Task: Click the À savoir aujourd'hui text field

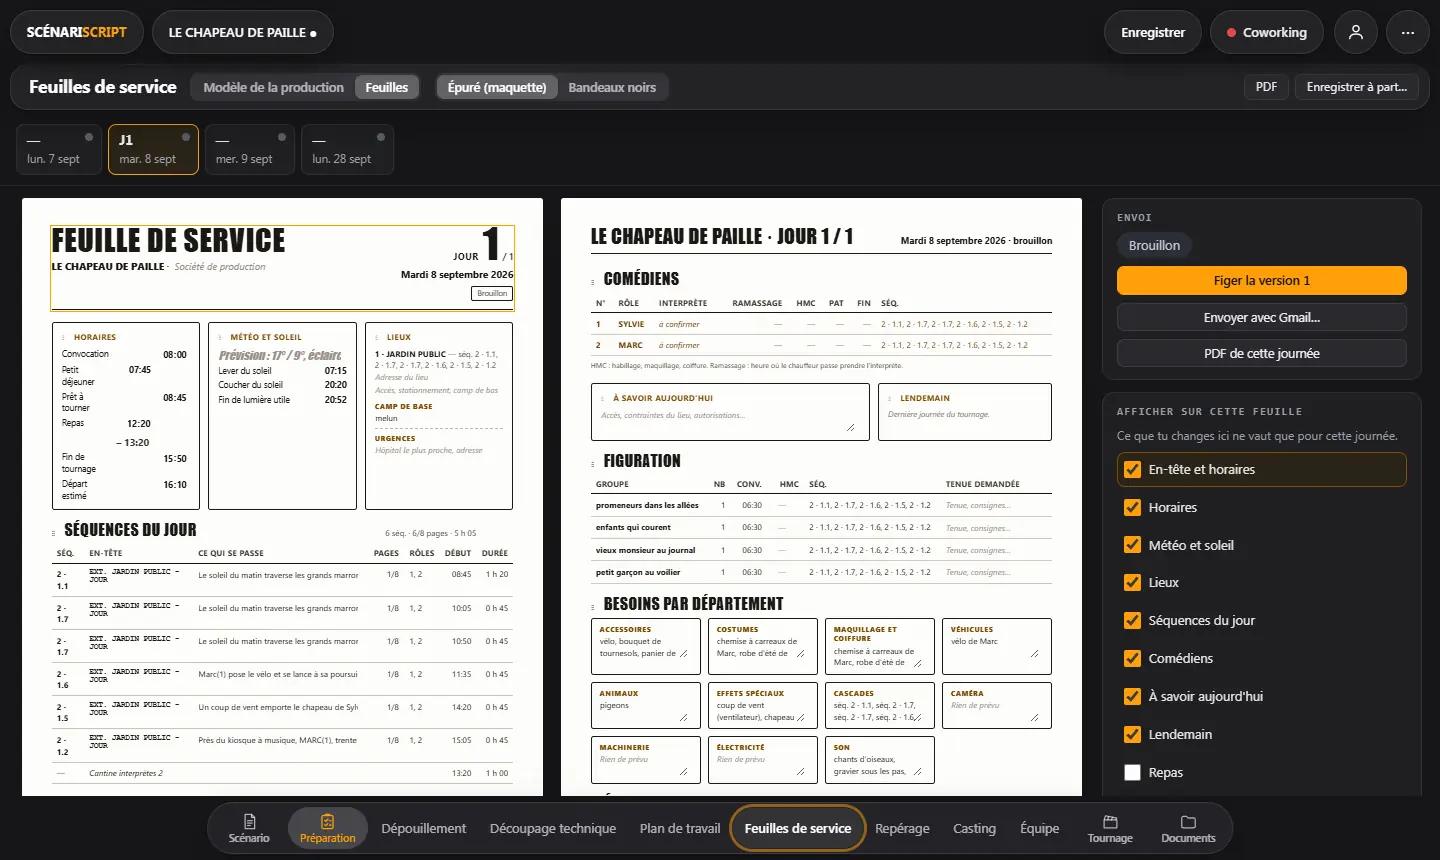Action: (x=730, y=420)
